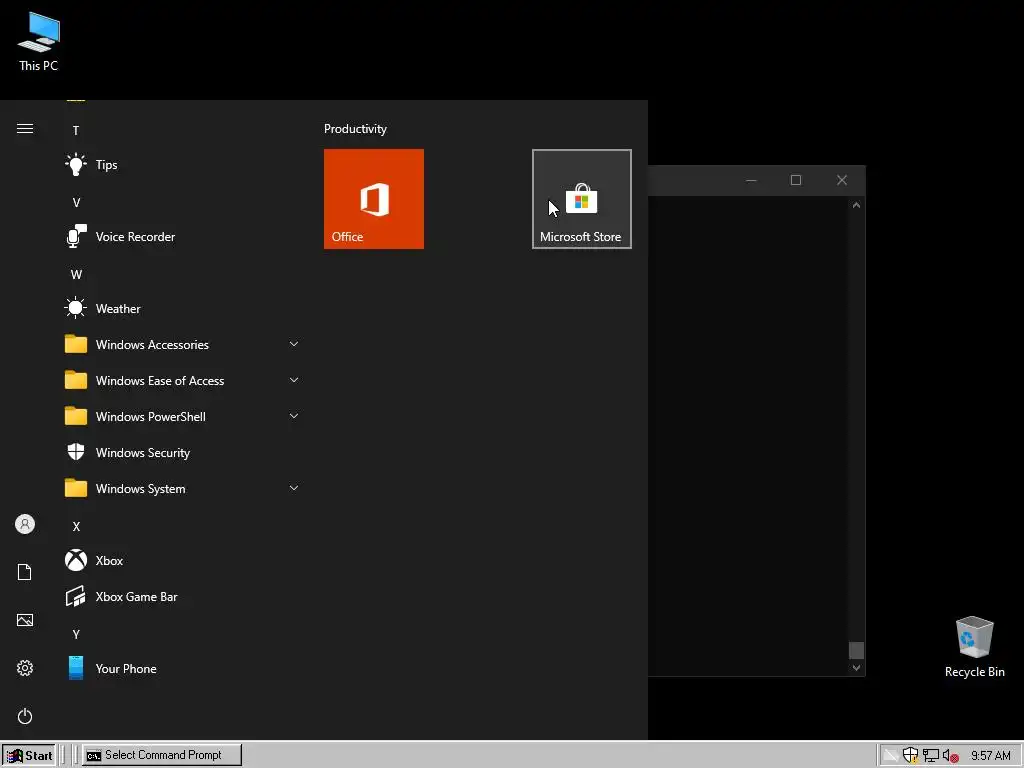The image size is (1024, 768).
Task: Select the This PC desktop icon
Action: (x=39, y=42)
